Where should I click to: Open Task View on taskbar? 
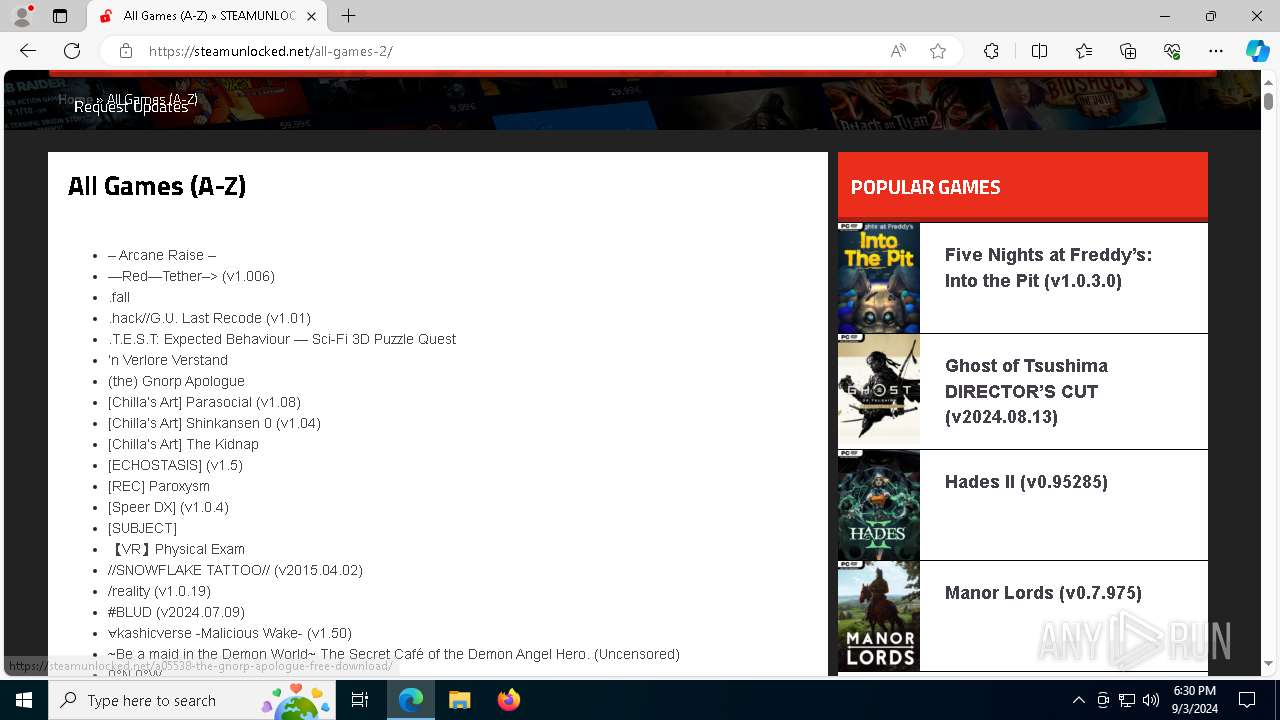click(x=360, y=700)
